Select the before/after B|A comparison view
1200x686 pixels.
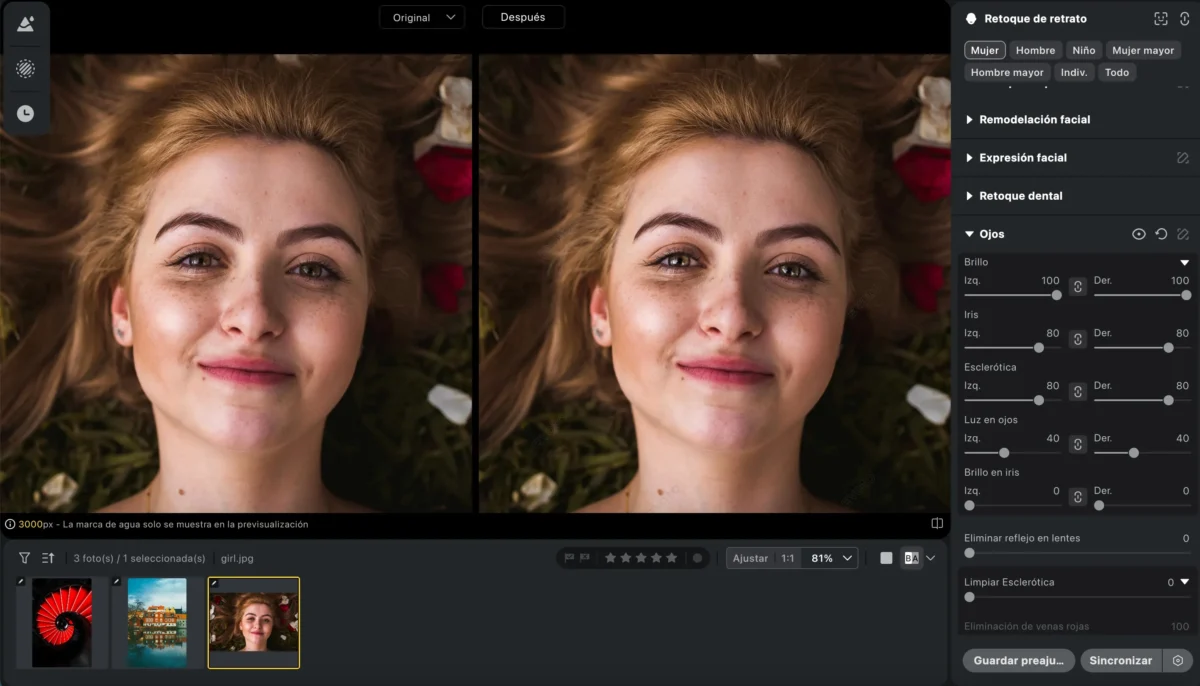tap(911, 558)
